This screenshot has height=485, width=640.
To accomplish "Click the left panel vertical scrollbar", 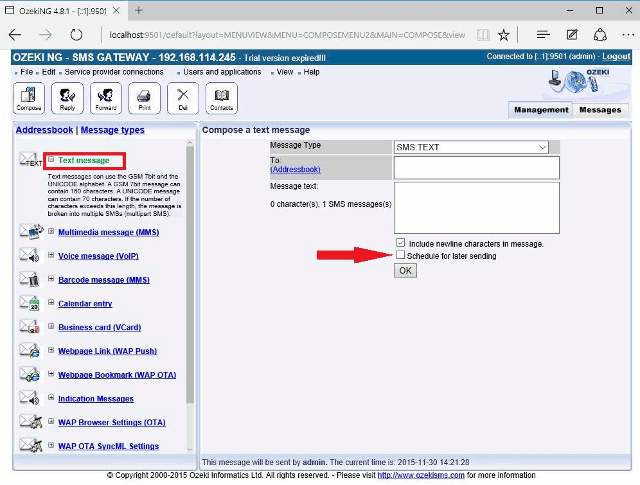I will 191,250.
